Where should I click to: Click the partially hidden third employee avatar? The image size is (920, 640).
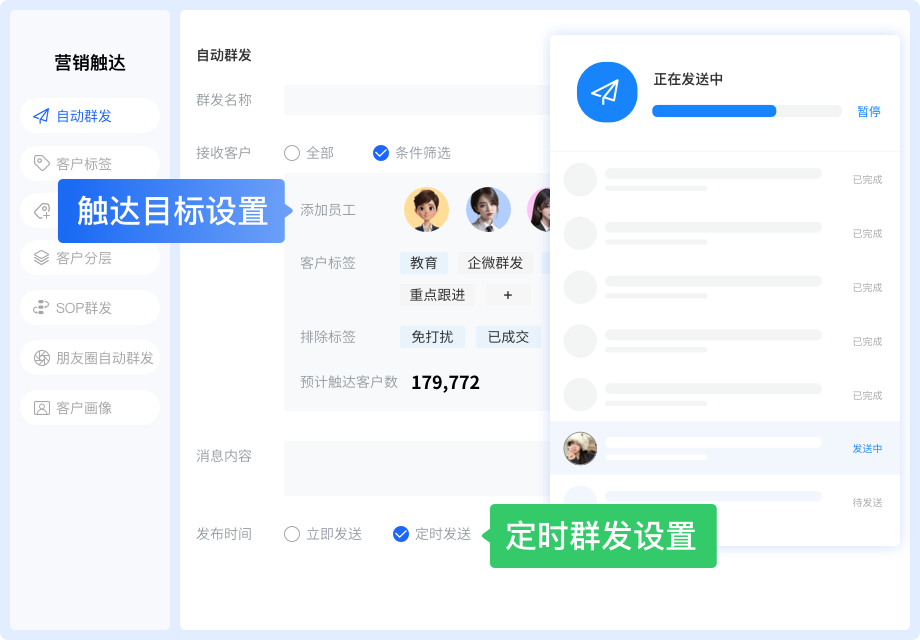coord(539,209)
